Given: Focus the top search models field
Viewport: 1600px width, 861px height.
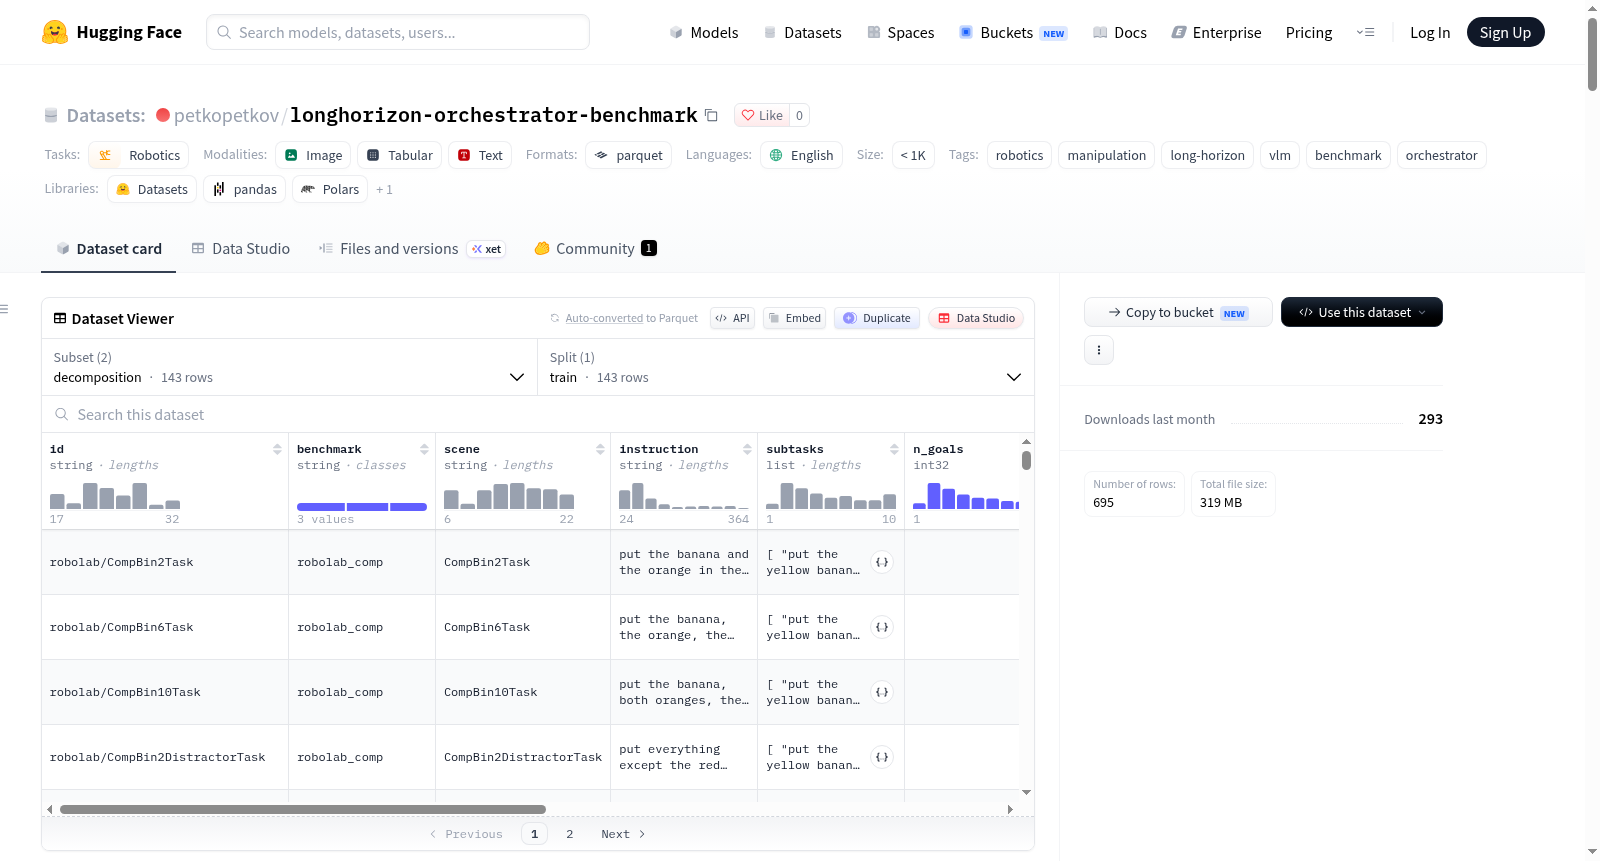Looking at the screenshot, I should point(398,32).
